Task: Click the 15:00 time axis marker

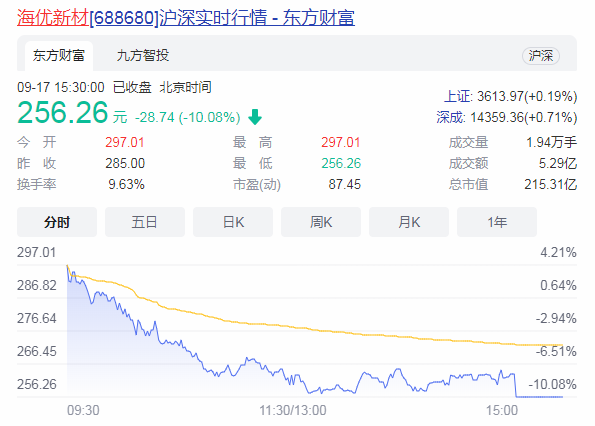Action: [x=502, y=410]
